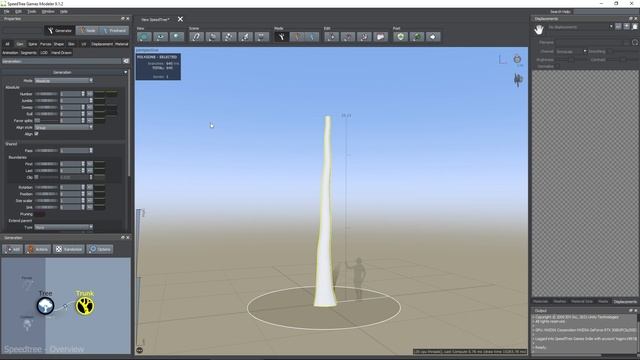Close the Generation panel

click(127, 237)
